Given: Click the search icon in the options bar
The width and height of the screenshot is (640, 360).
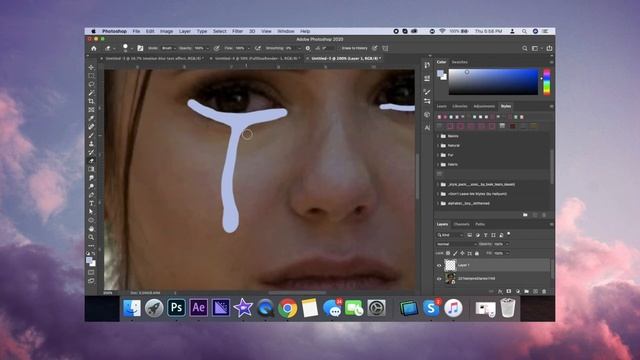Looking at the screenshot, I should [524, 48].
